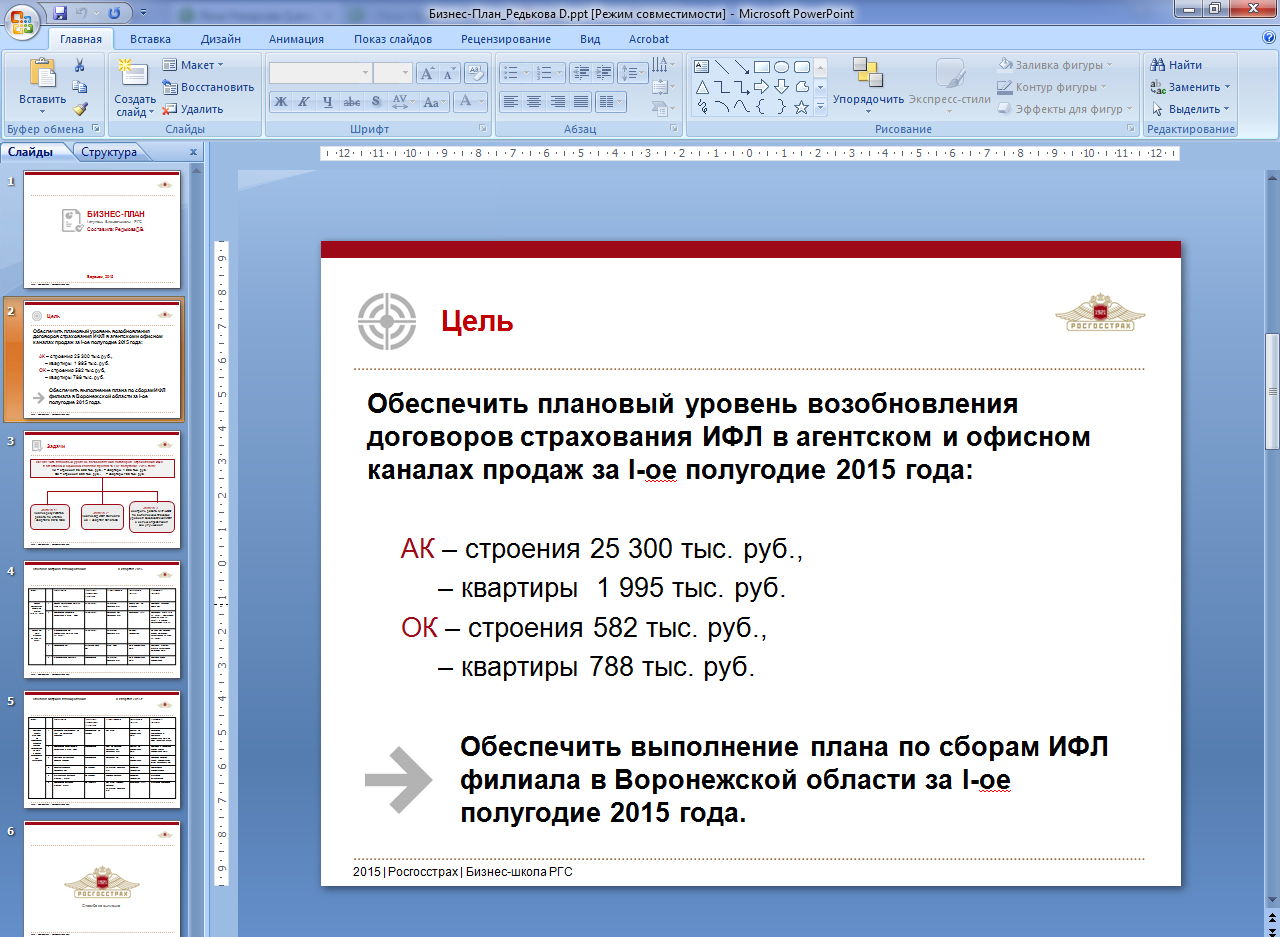Select the block down arrow shape
This screenshot has height=937, width=1280.
tap(782, 87)
